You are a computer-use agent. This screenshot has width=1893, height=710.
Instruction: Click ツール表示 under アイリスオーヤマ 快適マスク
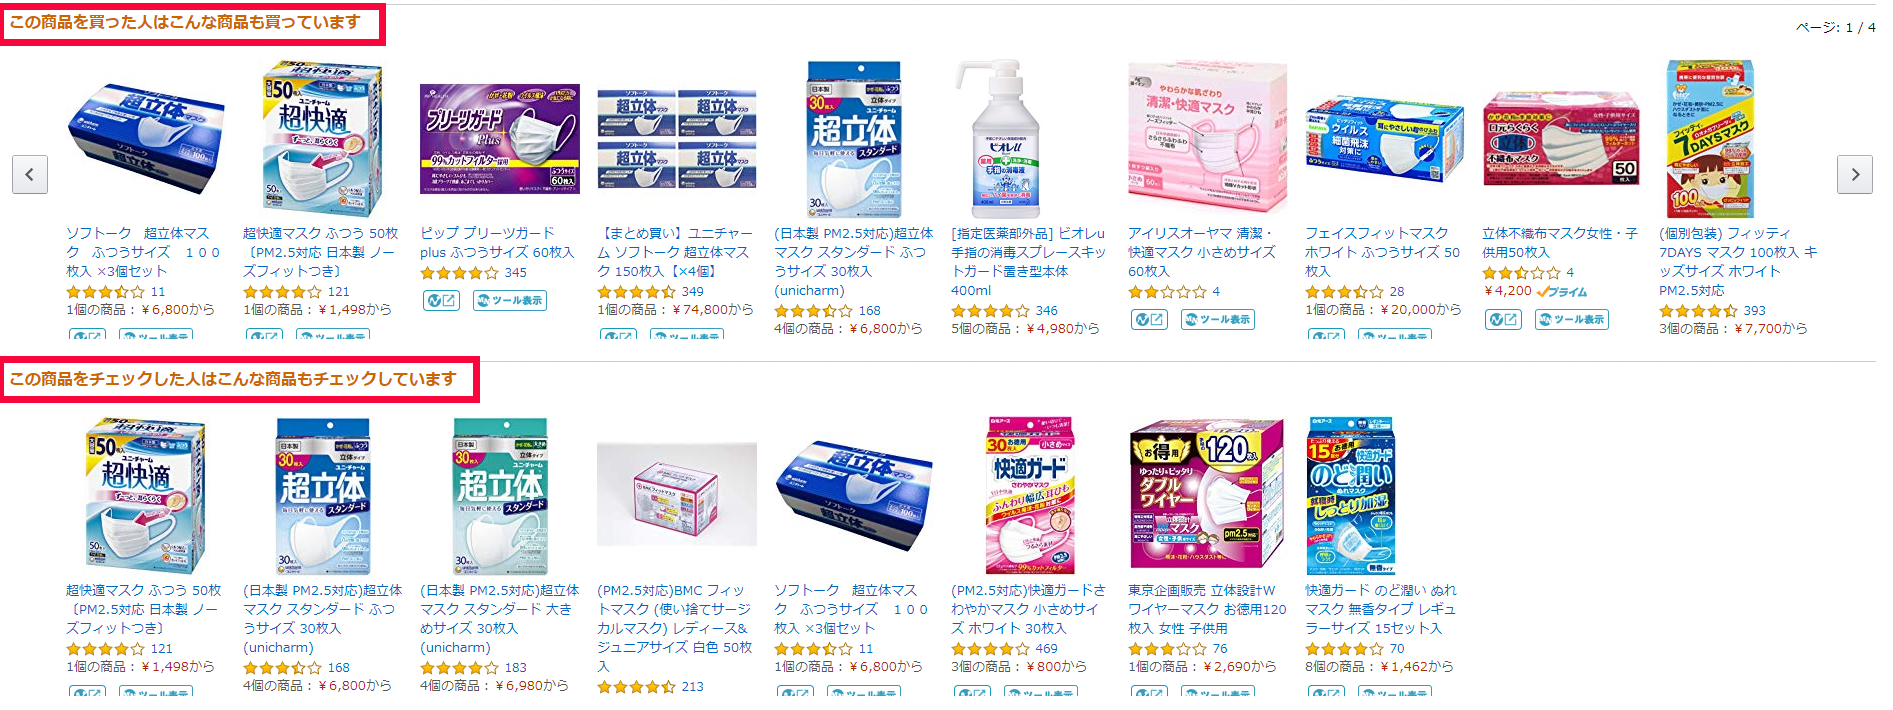(x=1218, y=319)
